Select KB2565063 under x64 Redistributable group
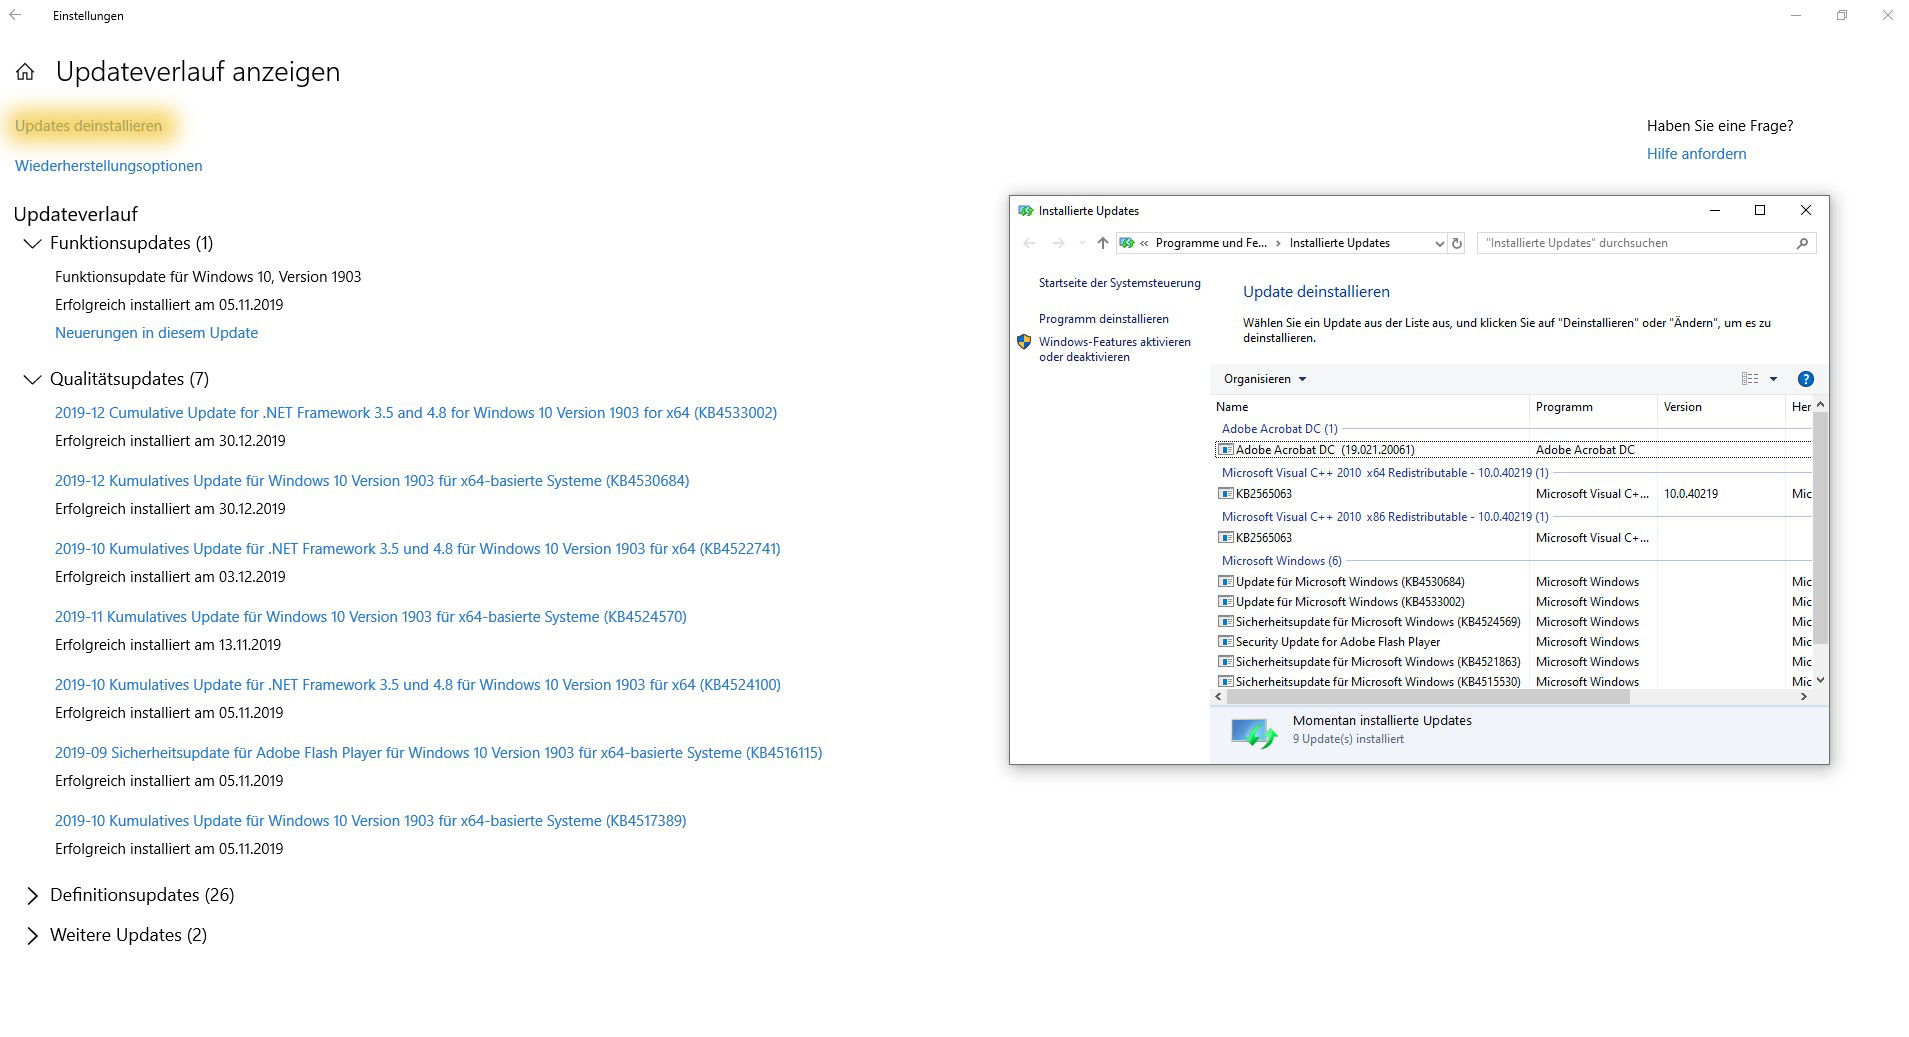This screenshot has width=1909, height=1037. (1264, 494)
